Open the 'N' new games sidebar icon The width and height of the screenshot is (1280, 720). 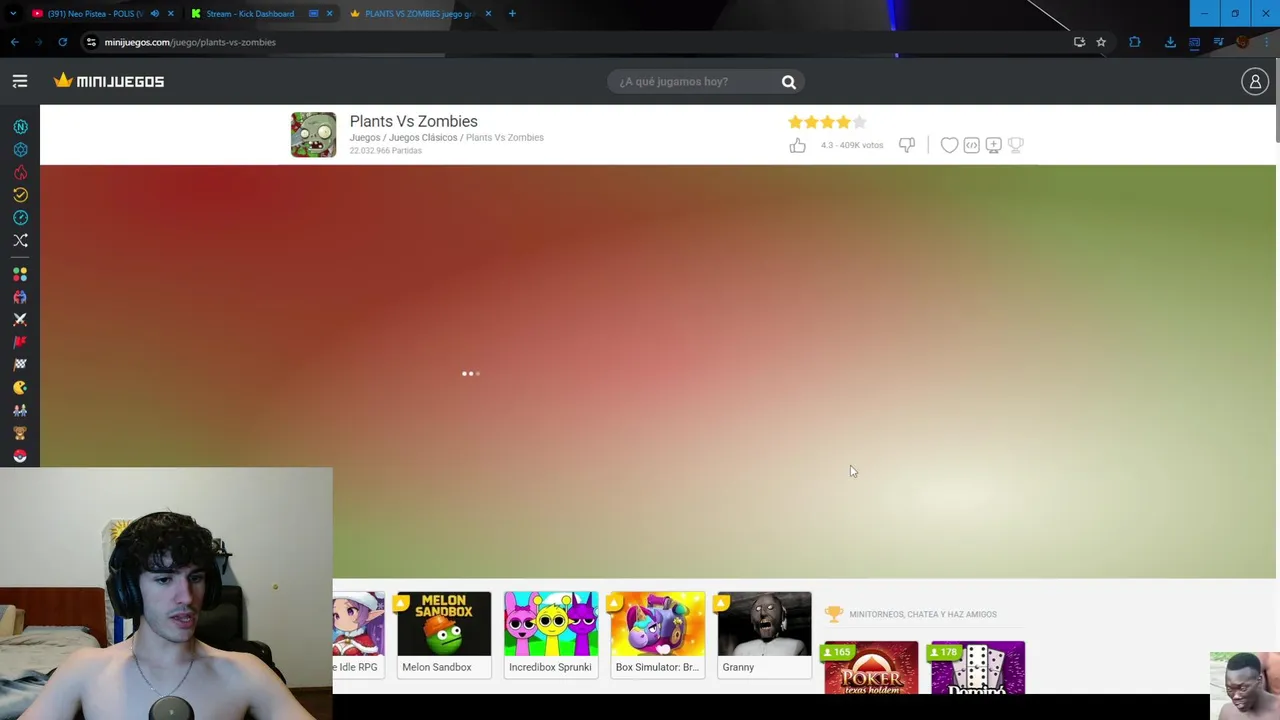(20, 127)
